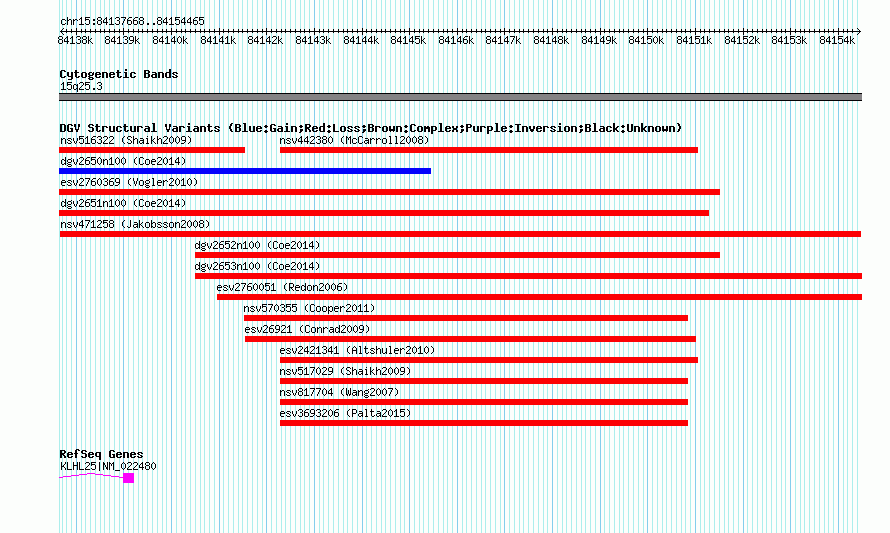Click the 84149k ruler position
Screen dimensions: 890x533
click(x=599, y=40)
